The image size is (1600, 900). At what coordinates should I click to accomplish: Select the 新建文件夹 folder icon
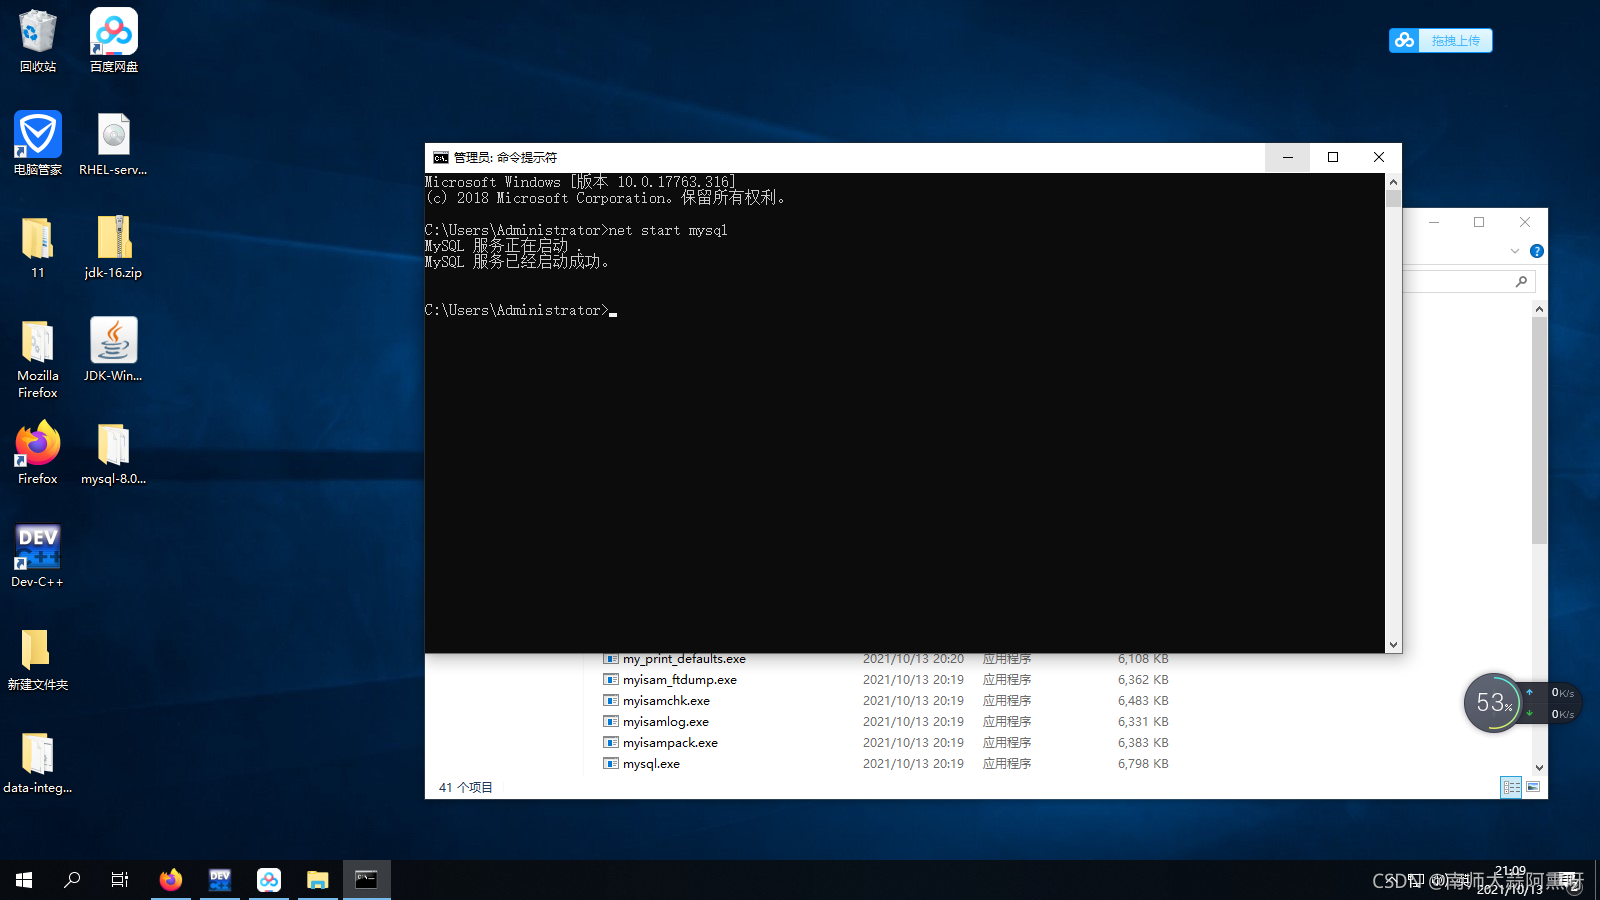pyautogui.click(x=38, y=659)
